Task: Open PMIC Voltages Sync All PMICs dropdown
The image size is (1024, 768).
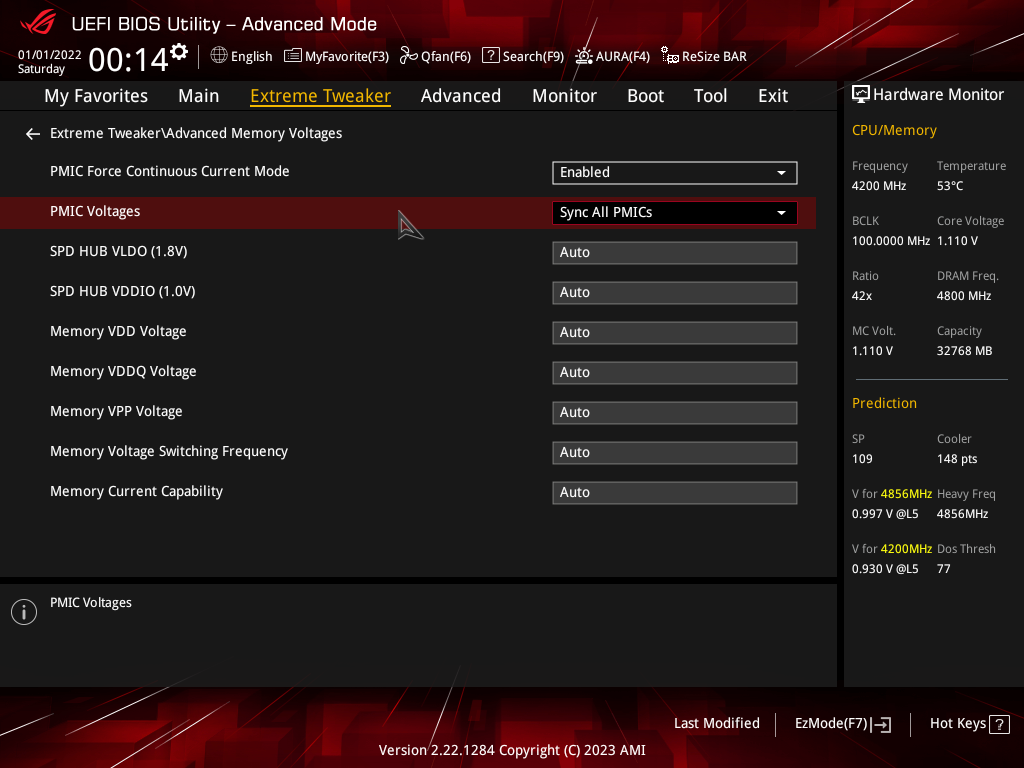Action: (675, 213)
